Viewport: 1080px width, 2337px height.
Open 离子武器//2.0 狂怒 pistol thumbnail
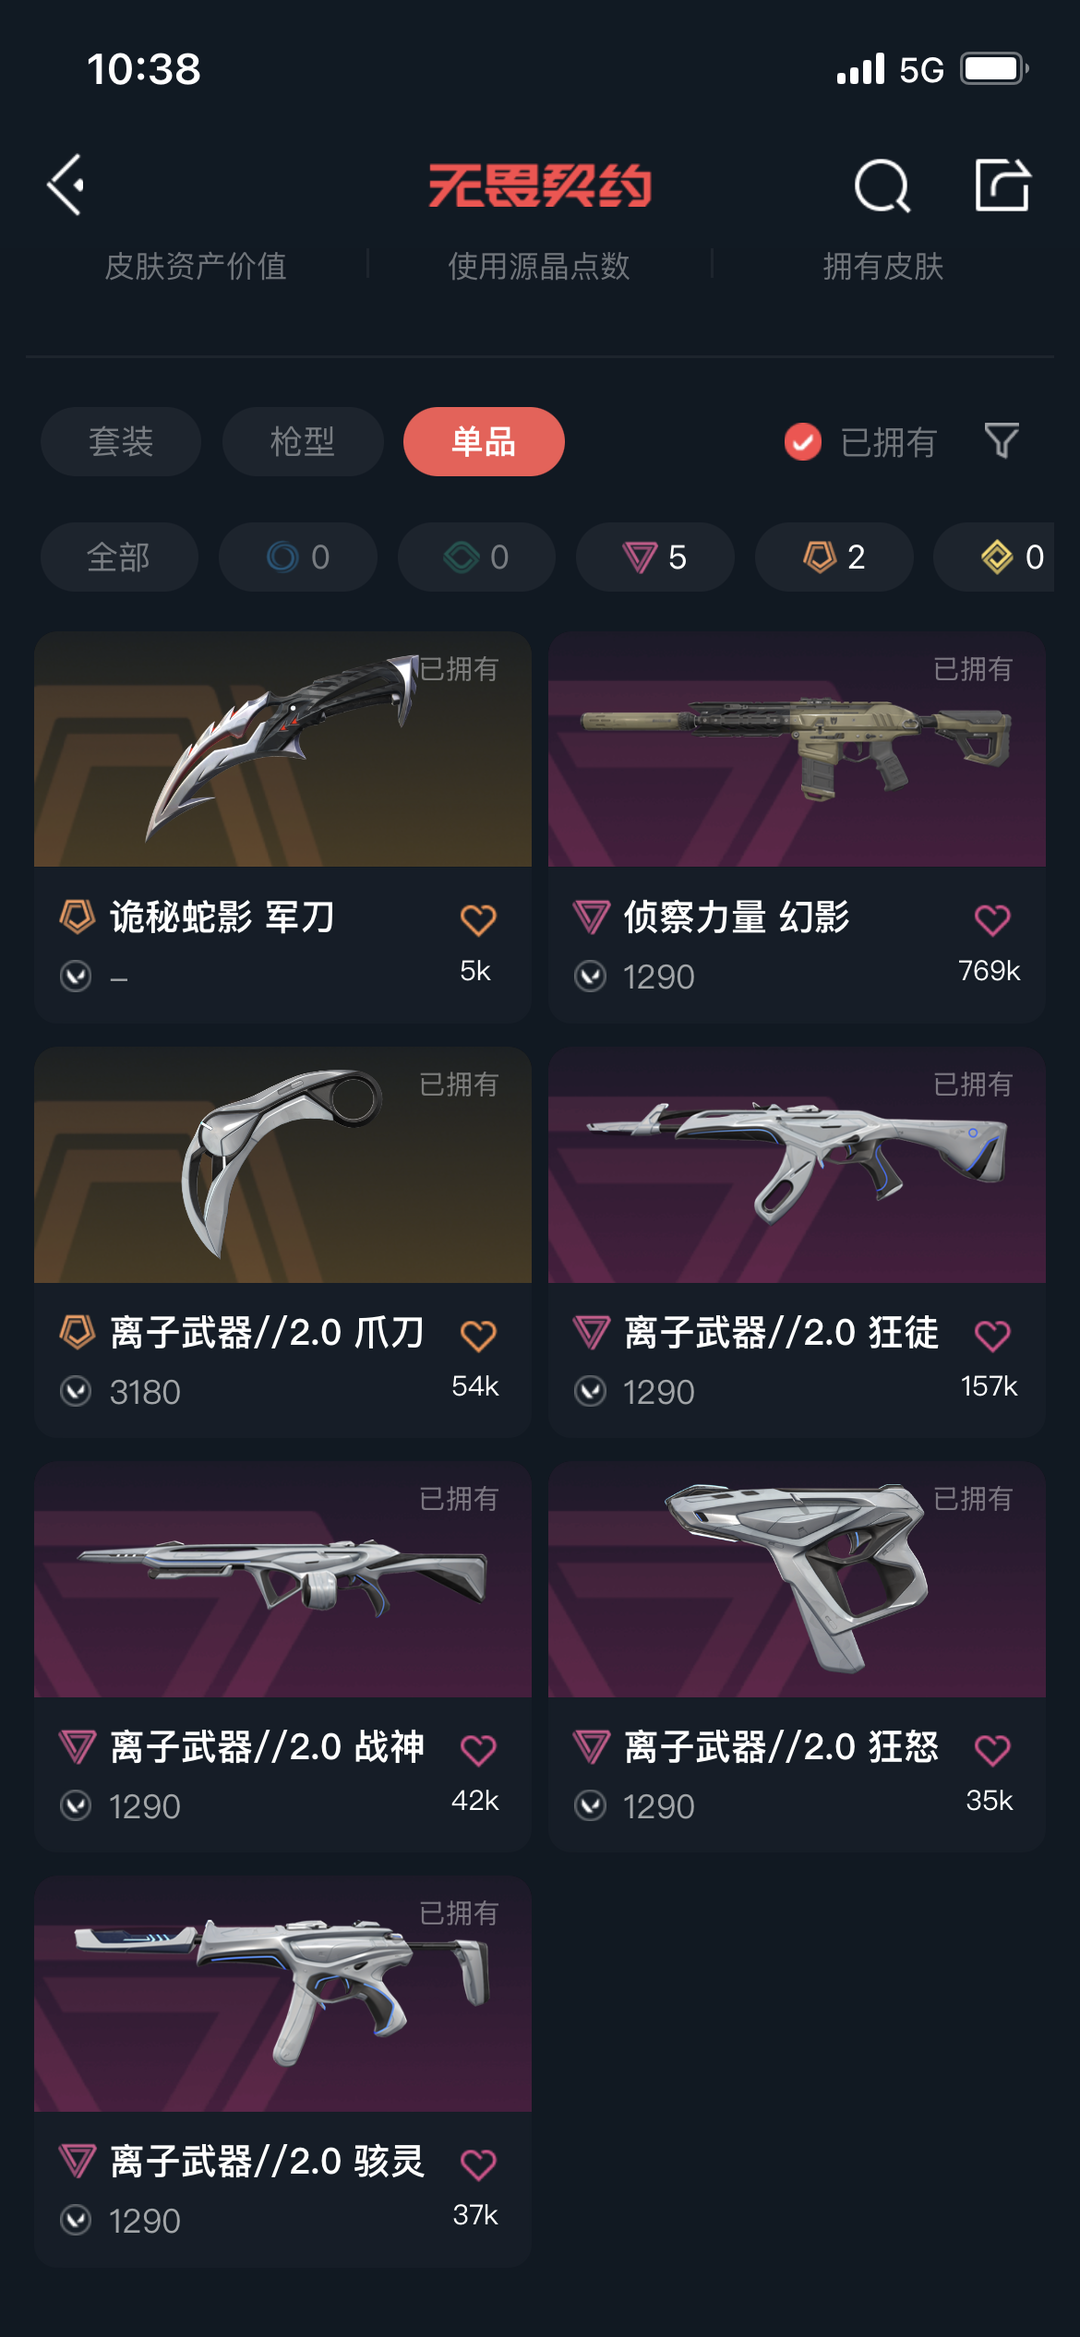pyautogui.click(x=797, y=1580)
